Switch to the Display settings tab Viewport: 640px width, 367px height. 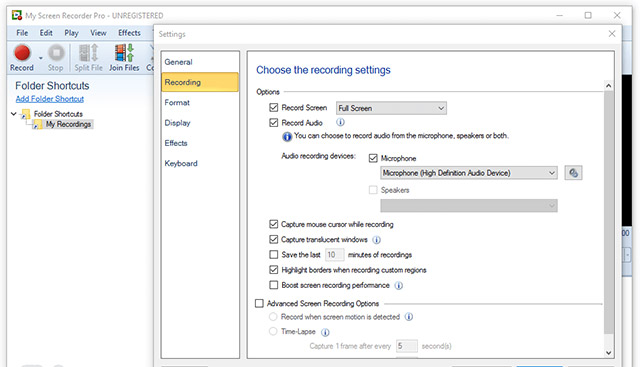coord(200,123)
